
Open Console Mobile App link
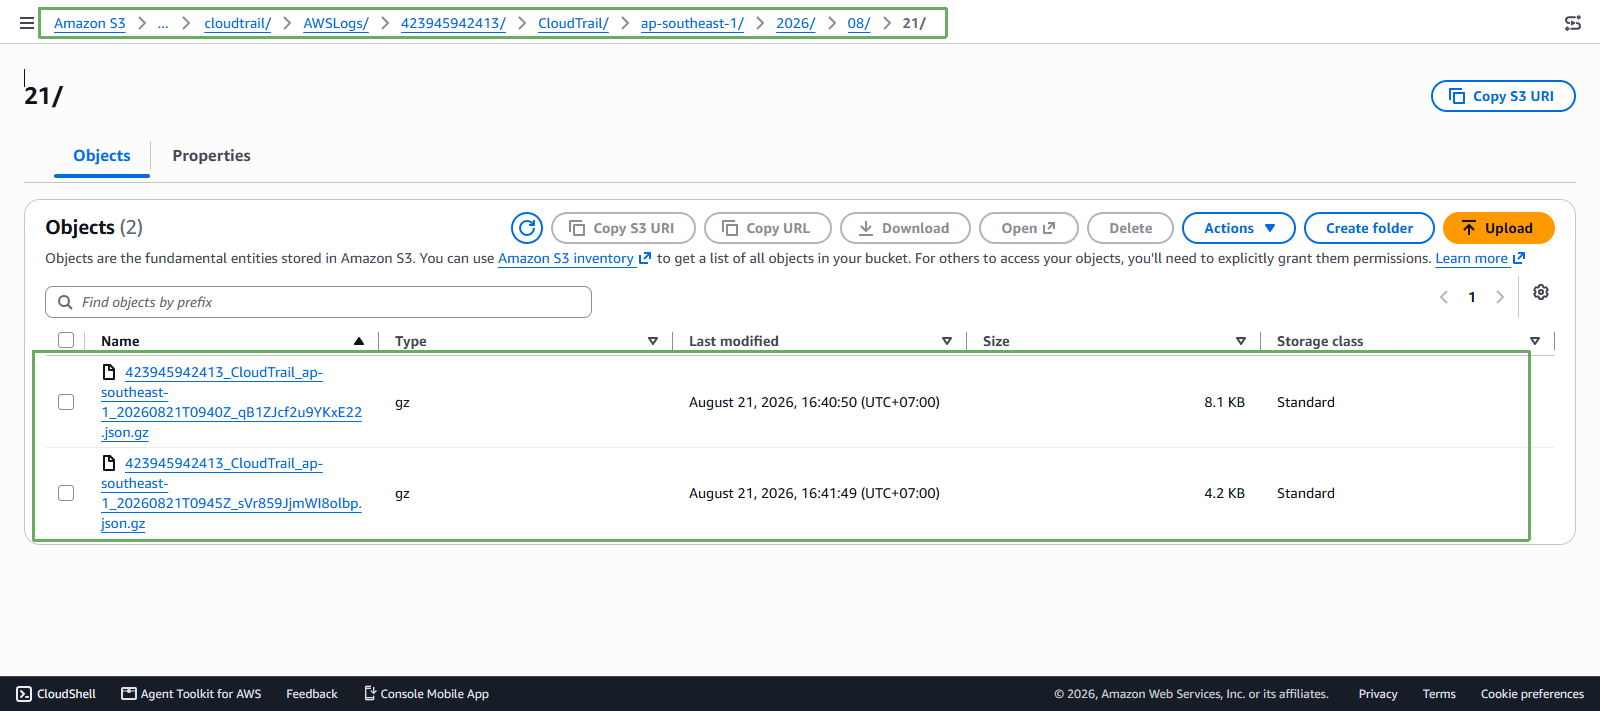426,694
